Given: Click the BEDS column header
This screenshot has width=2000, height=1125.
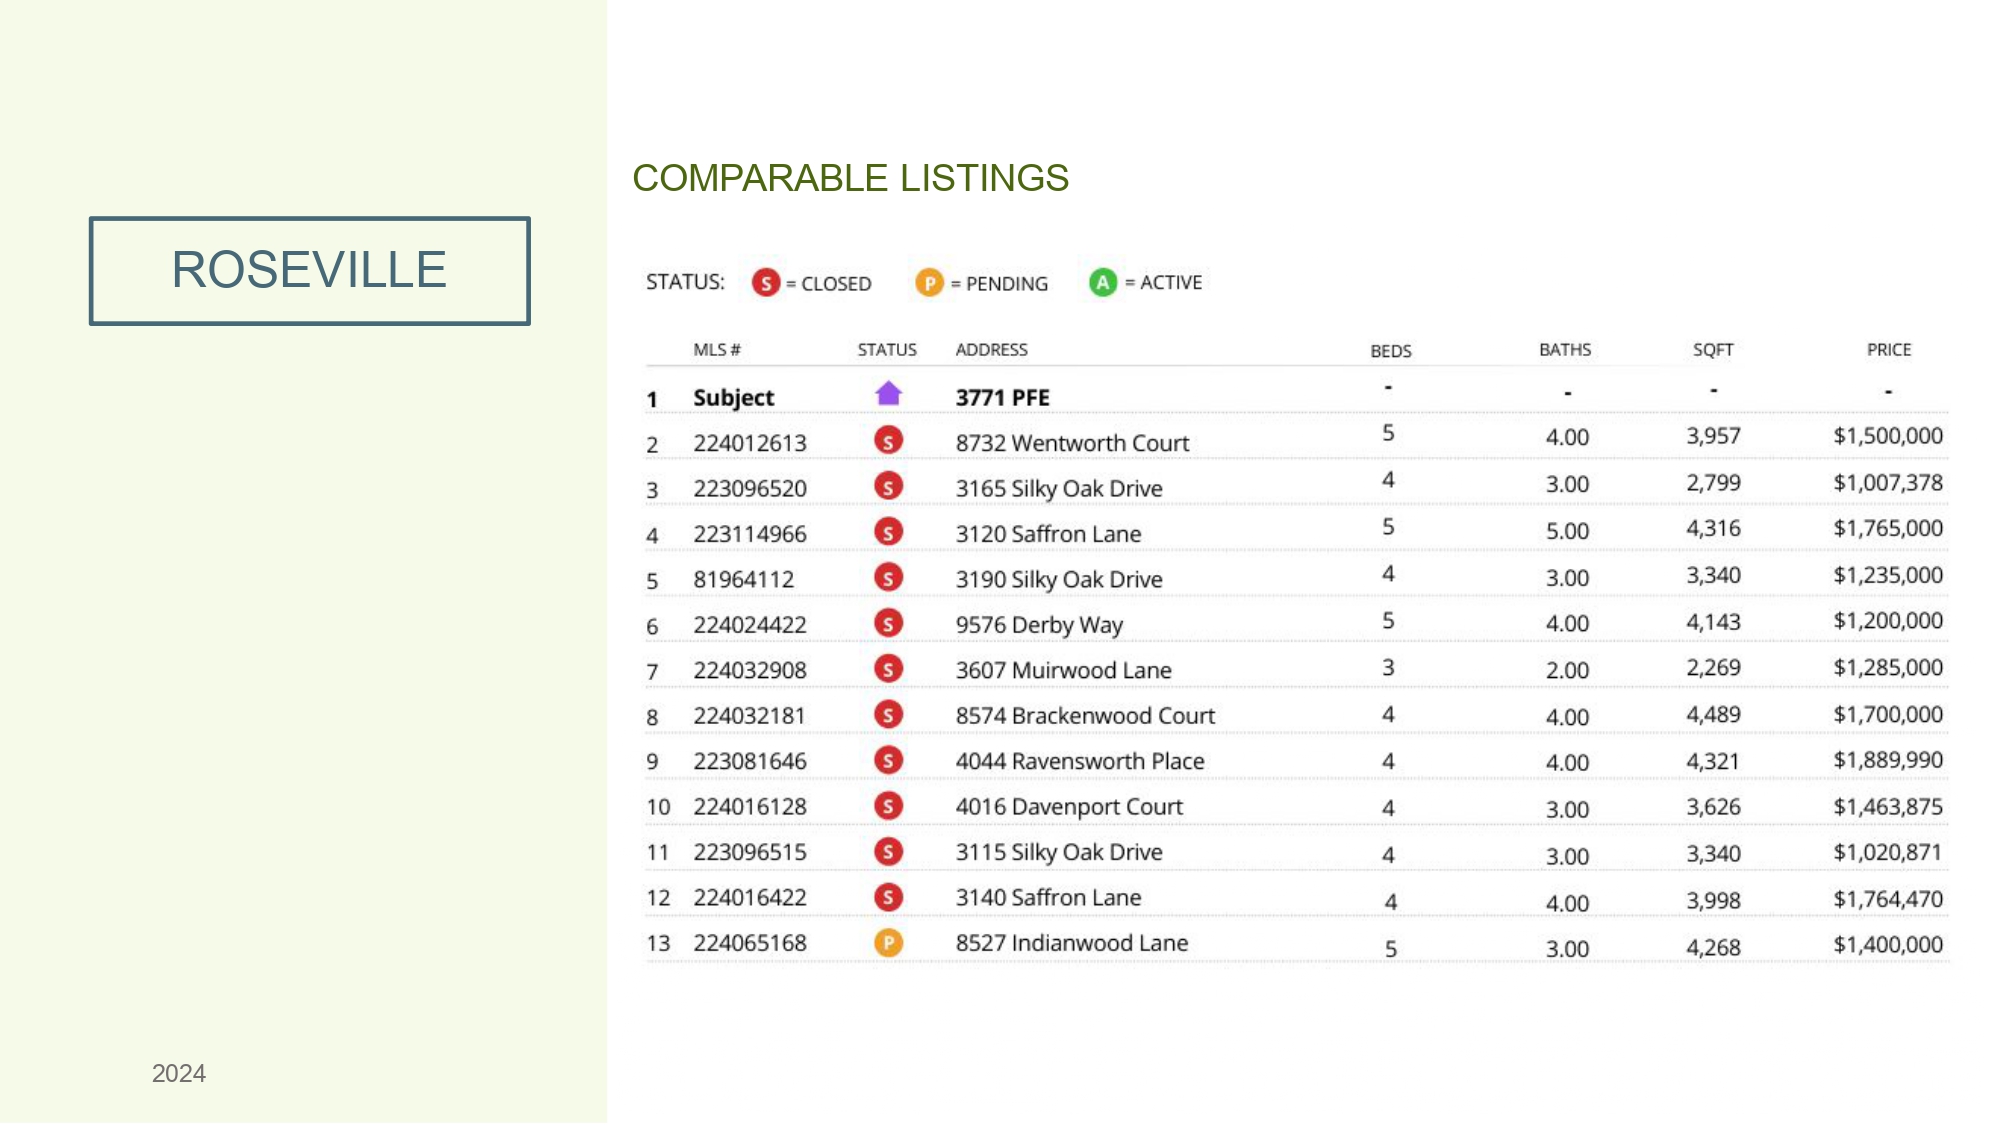Looking at the screenshot, I should [1391, 351].
